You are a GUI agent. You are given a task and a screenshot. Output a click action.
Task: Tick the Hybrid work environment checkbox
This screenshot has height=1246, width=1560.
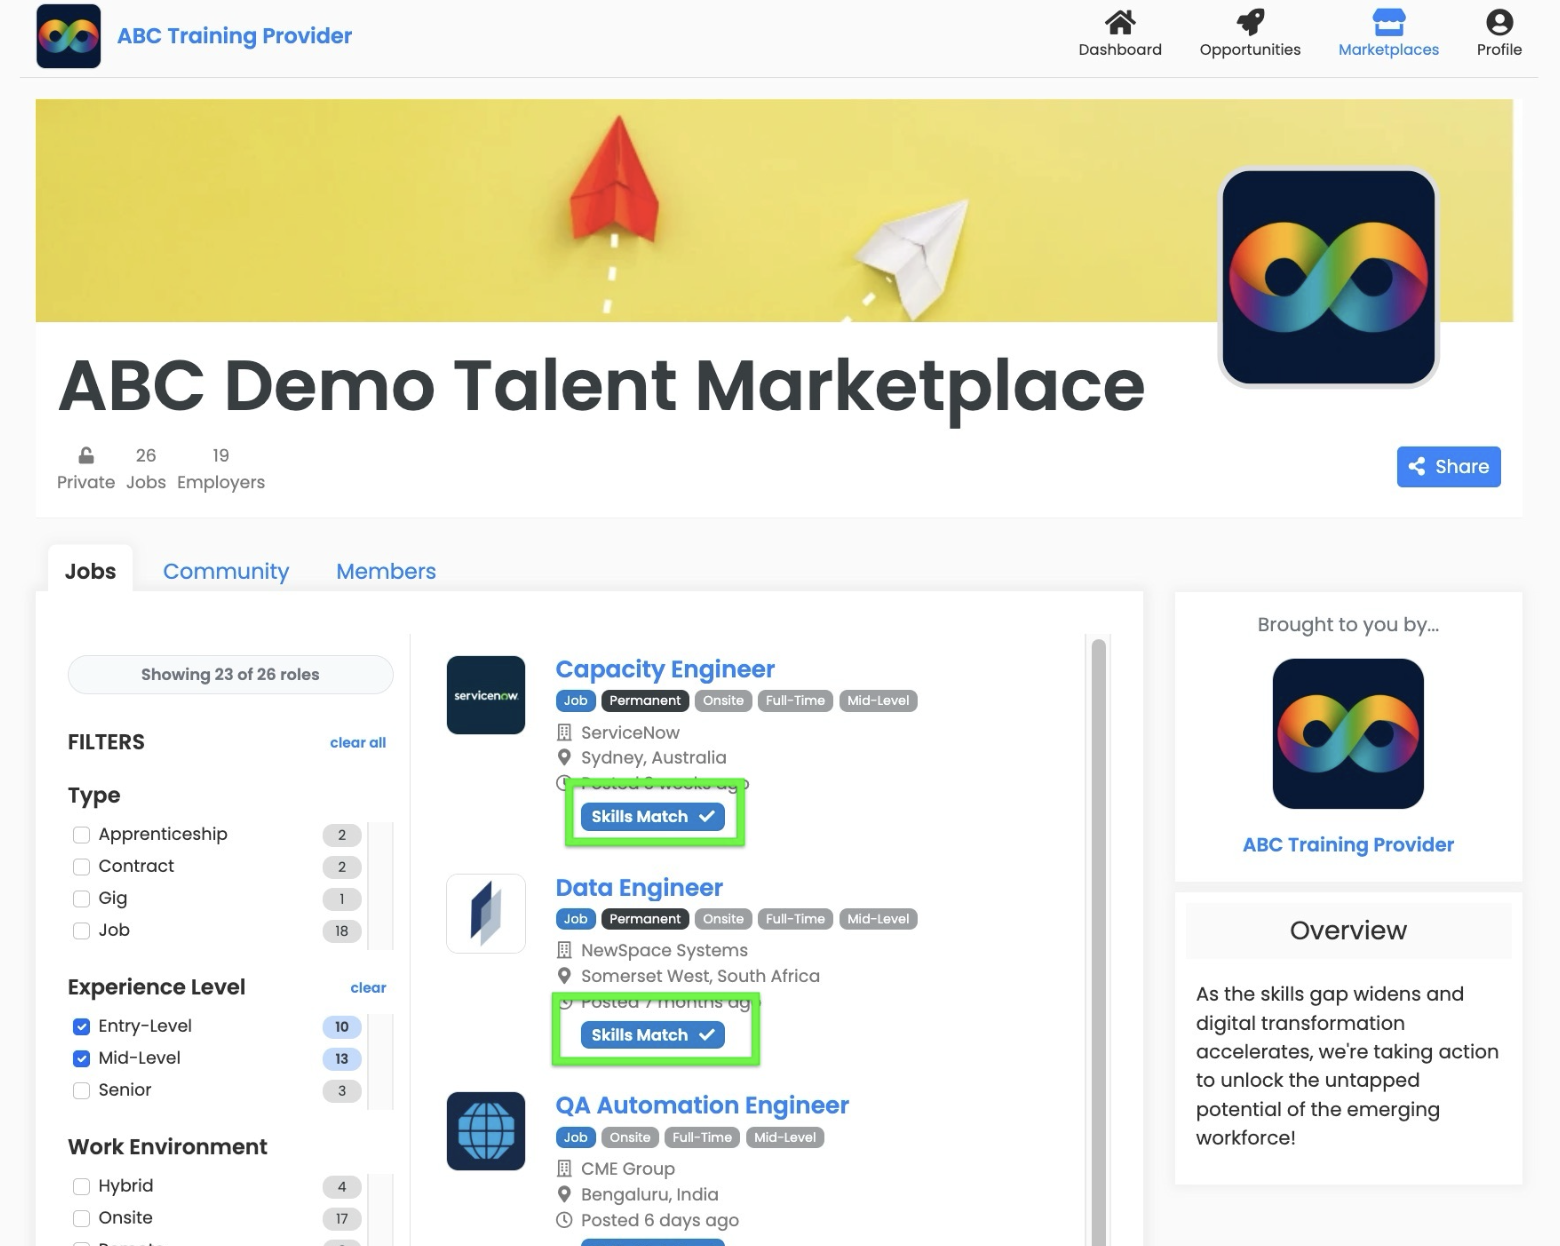point(82,1186)
